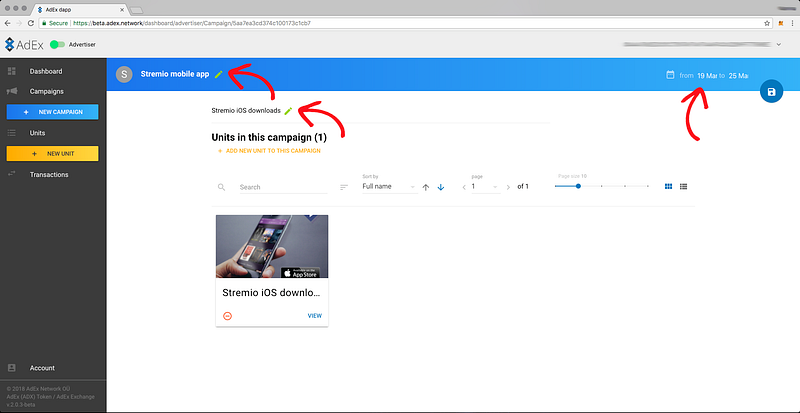Click the browser back arrow

point(8,23)
